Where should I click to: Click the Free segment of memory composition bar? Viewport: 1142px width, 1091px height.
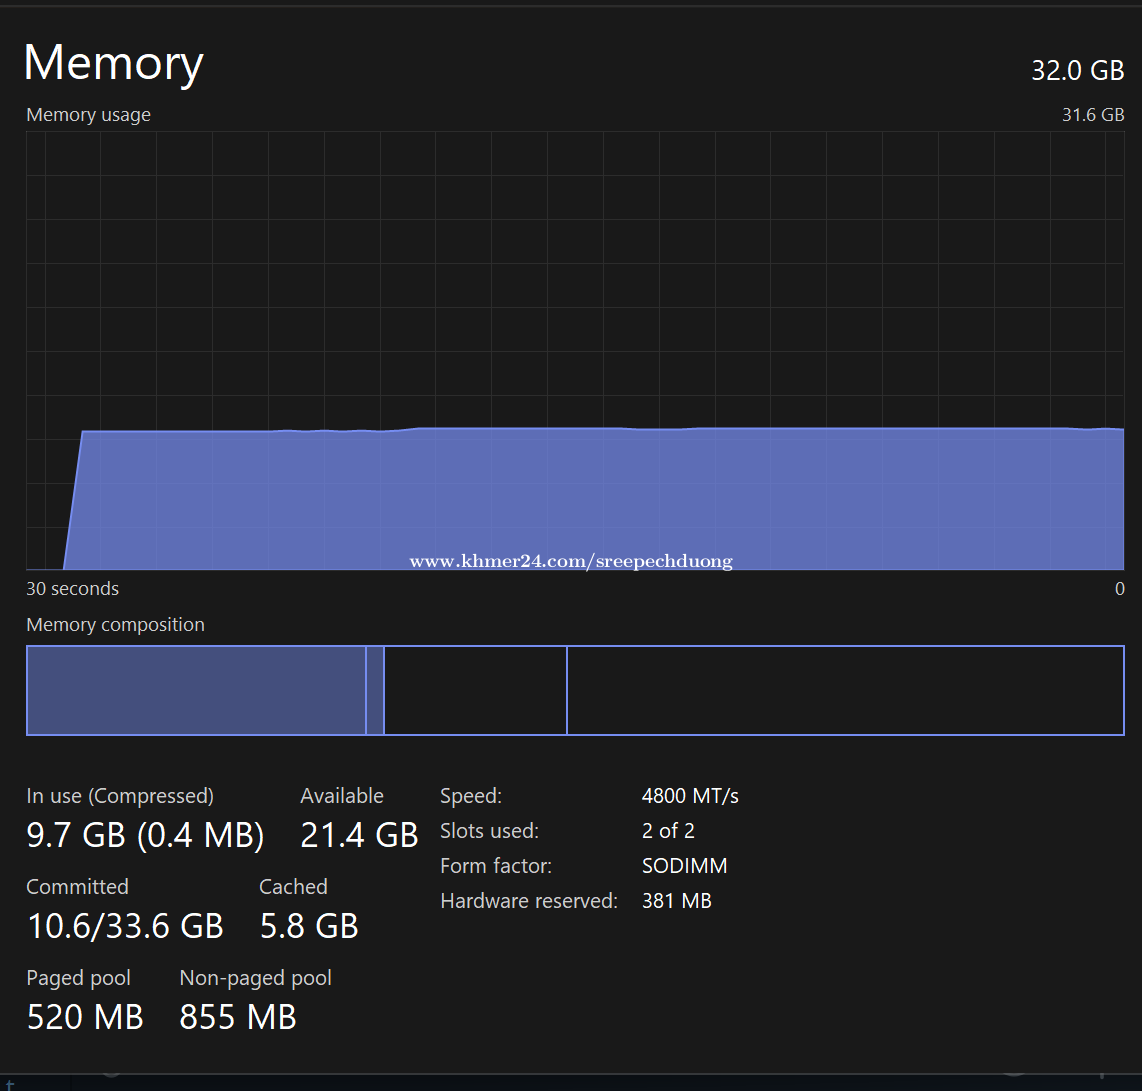(x=845, y=691)
